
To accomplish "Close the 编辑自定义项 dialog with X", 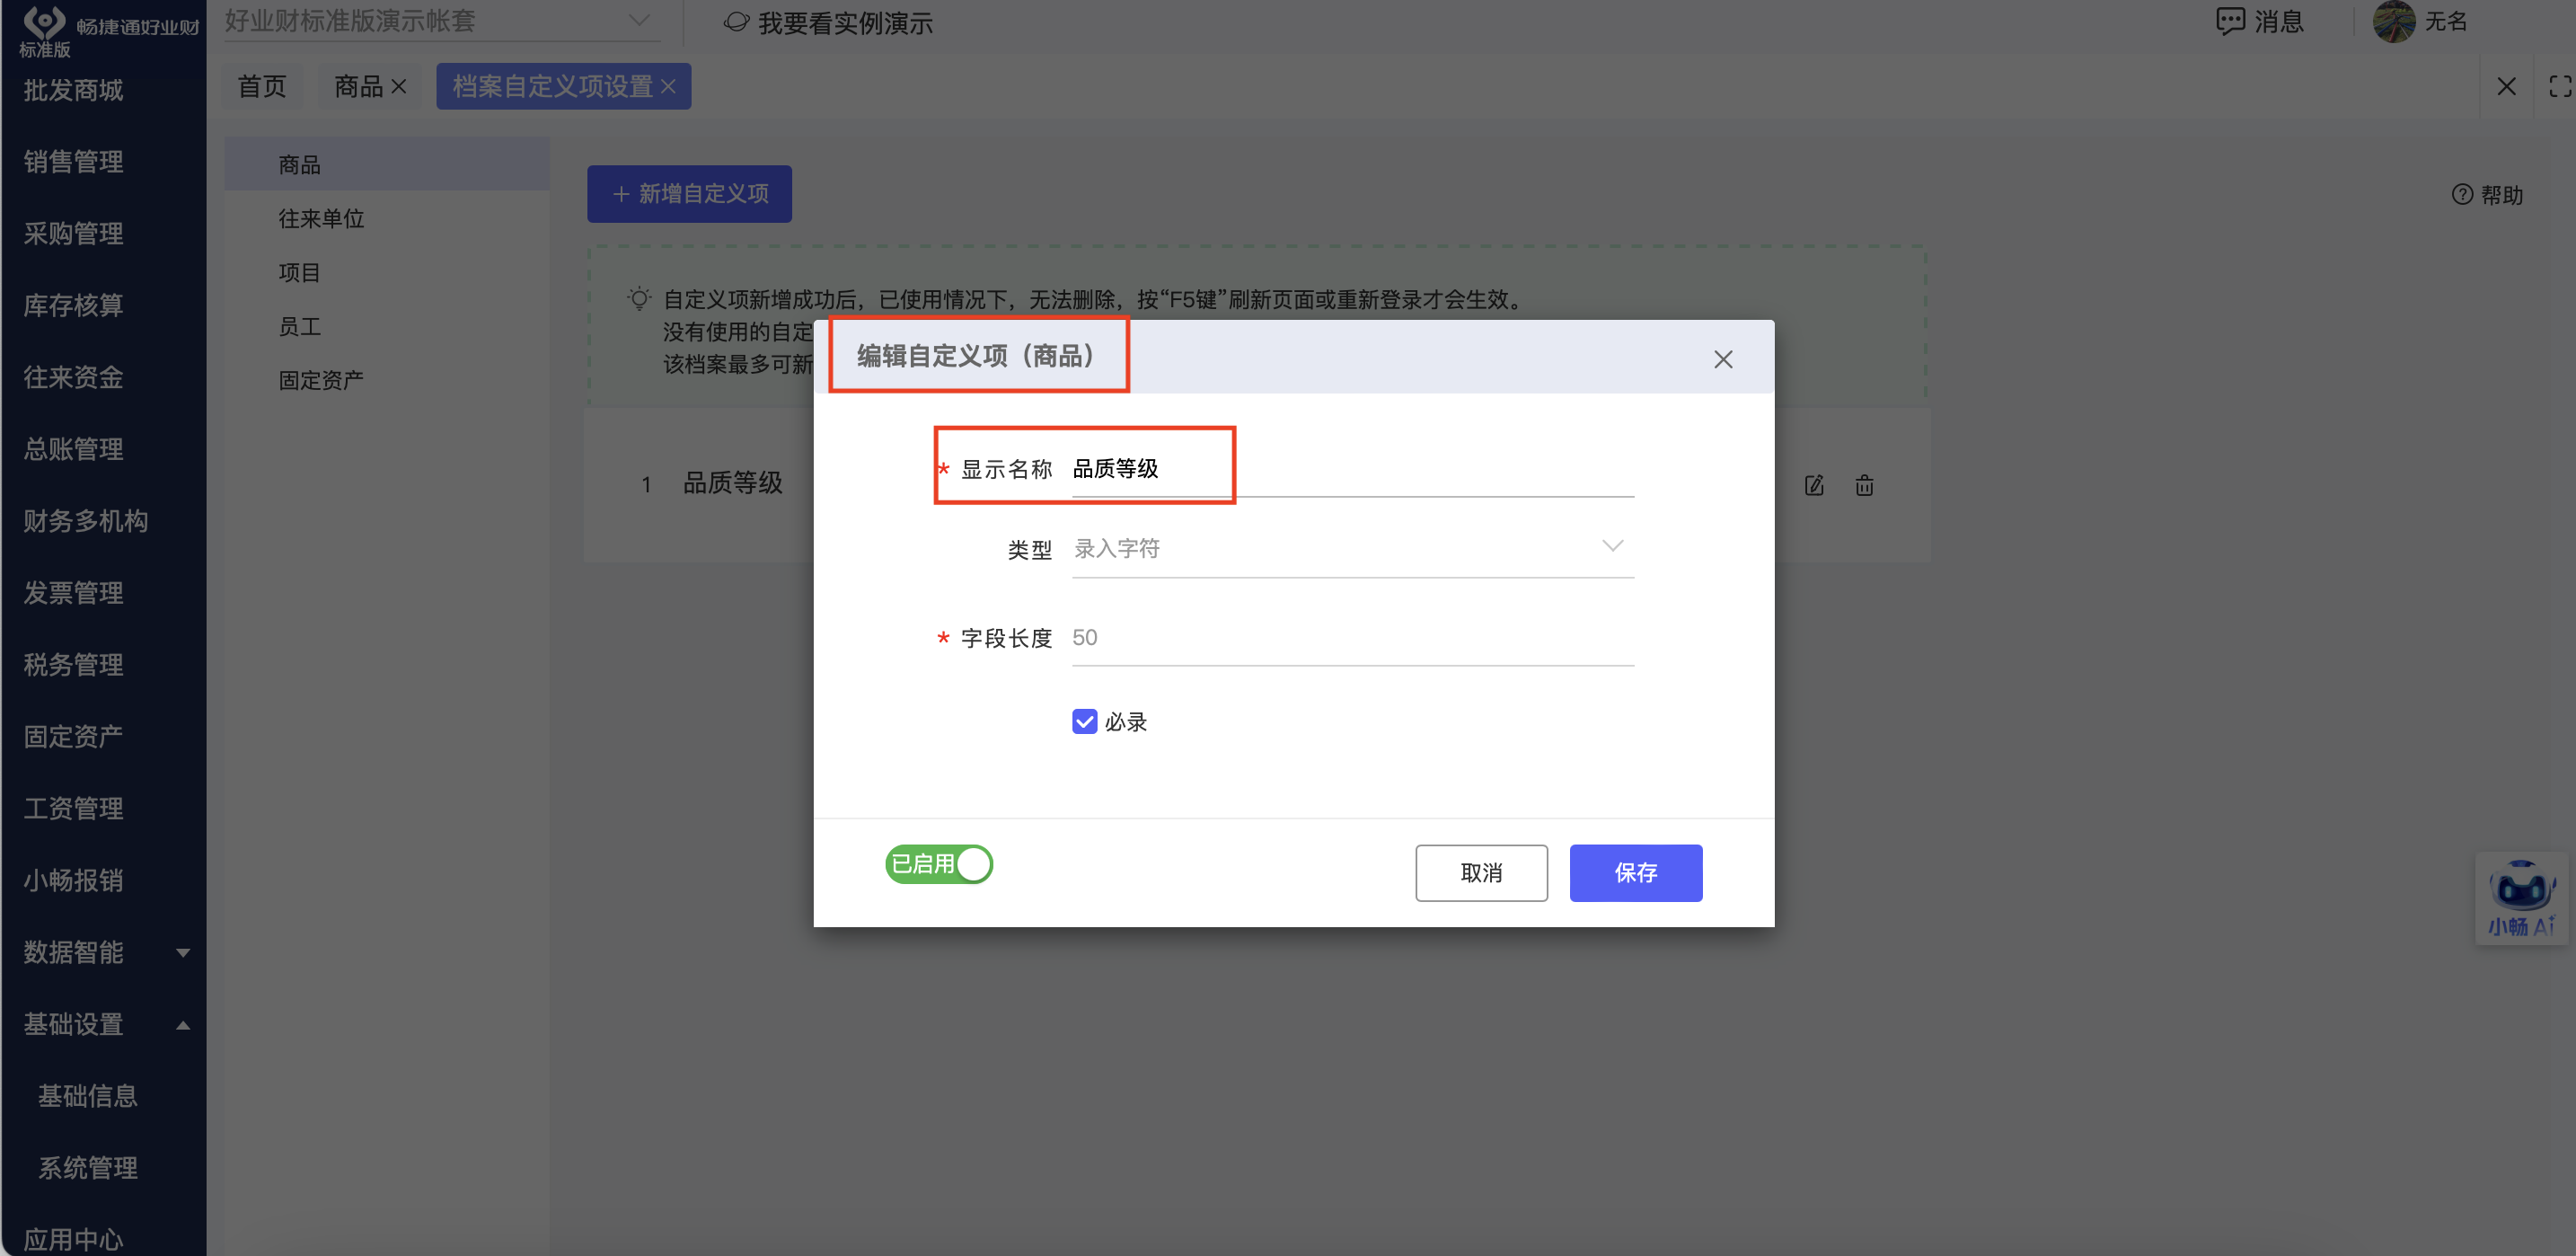I will (x=1723, y=359).
